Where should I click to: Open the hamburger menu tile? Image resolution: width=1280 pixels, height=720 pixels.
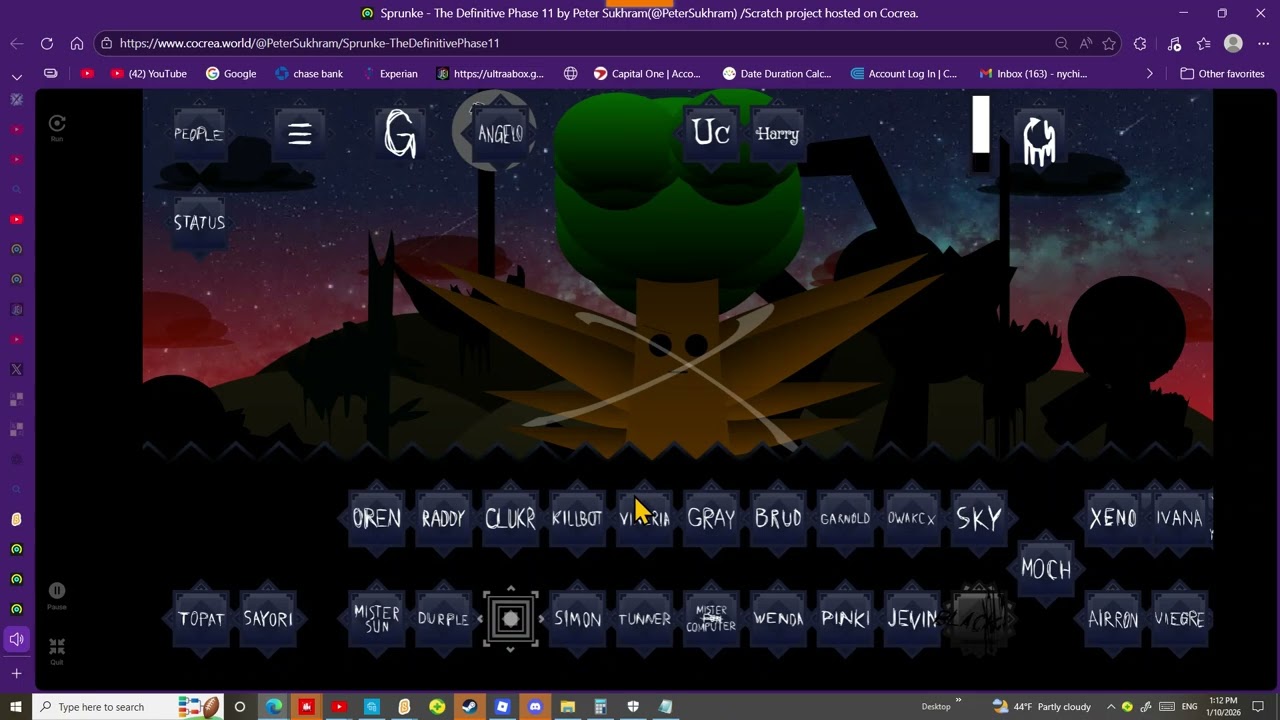tap(300, 134)
